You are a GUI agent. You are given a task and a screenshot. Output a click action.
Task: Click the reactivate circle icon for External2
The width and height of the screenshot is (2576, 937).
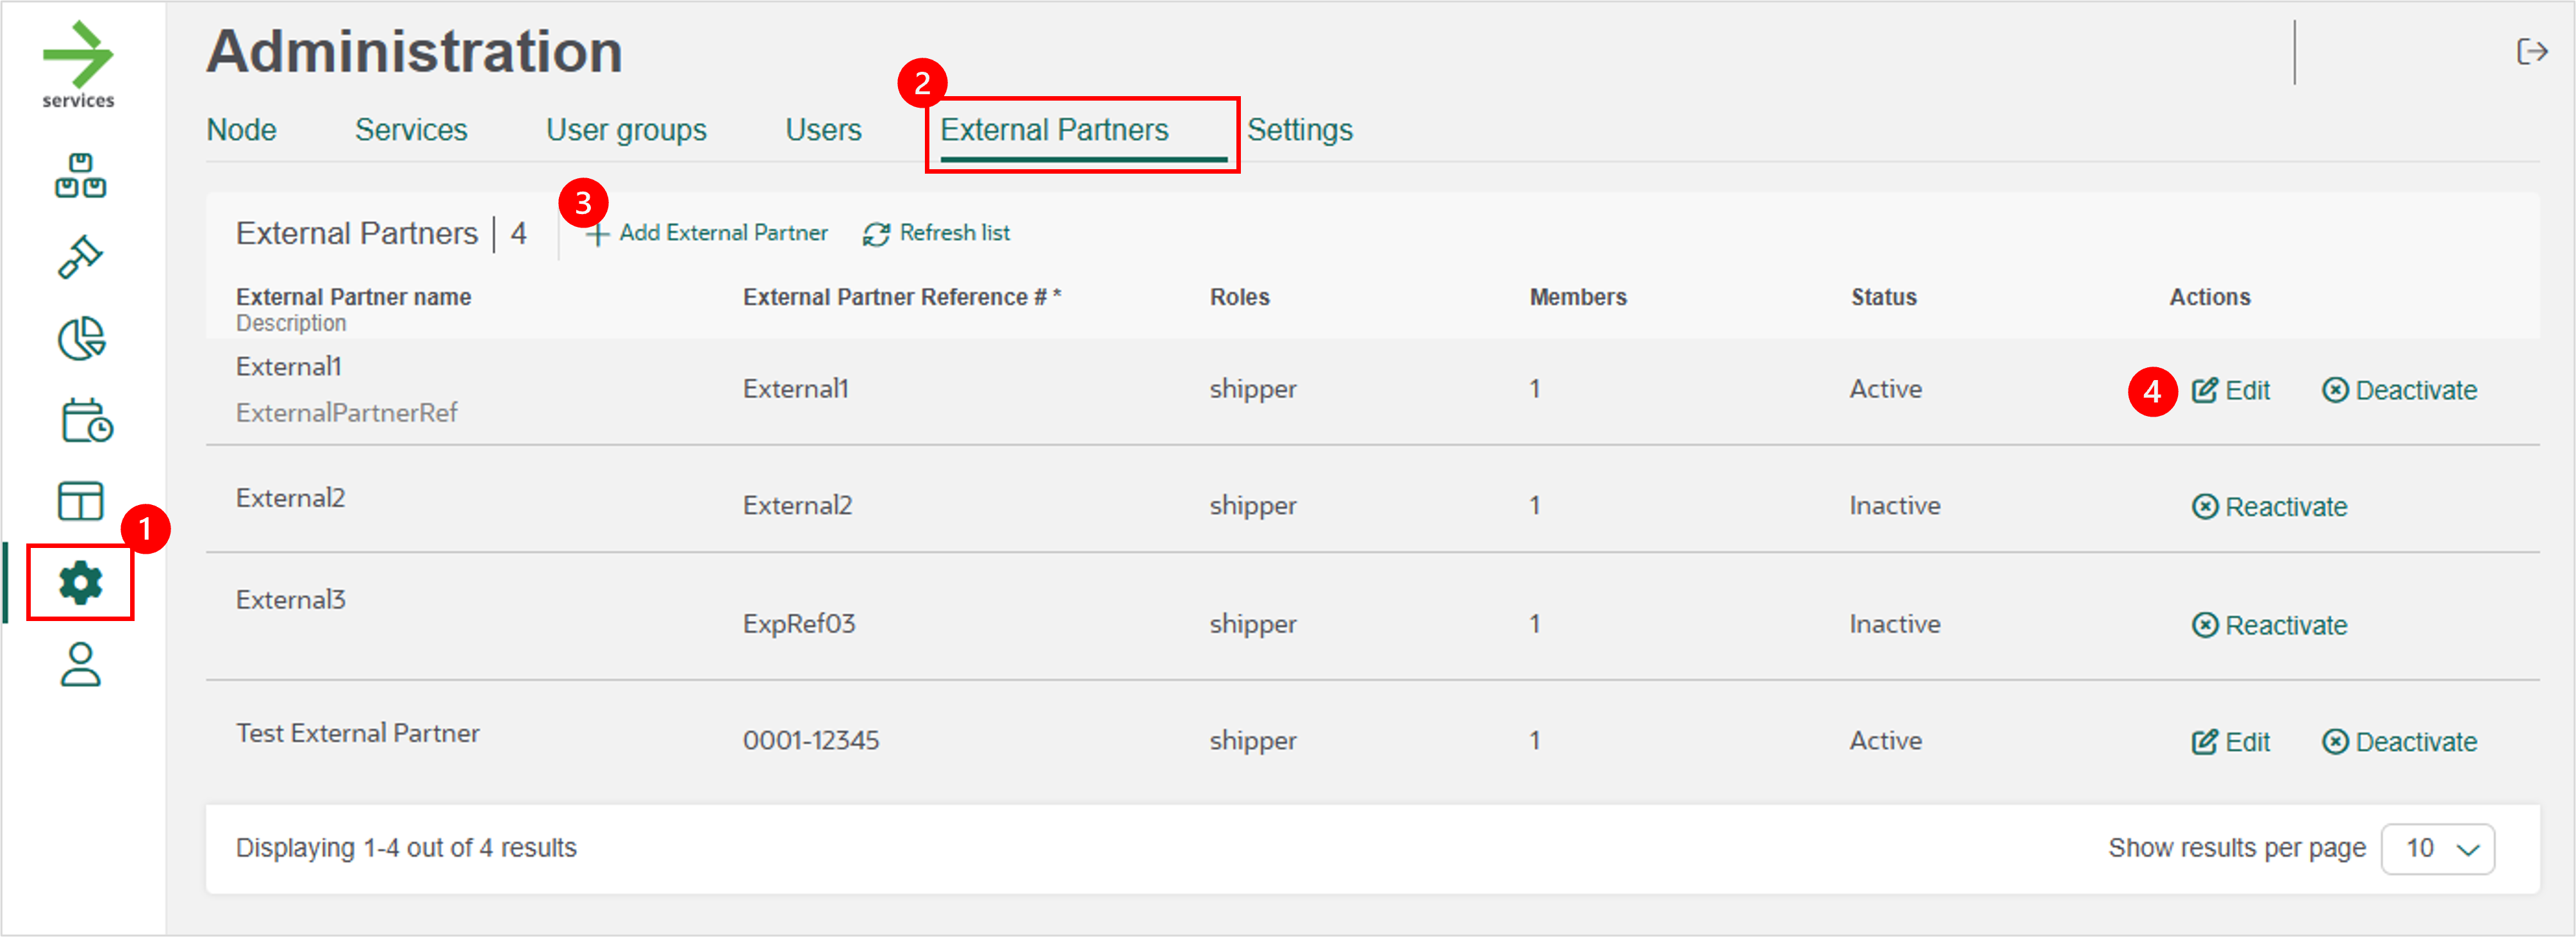[x=2204, y=506]
